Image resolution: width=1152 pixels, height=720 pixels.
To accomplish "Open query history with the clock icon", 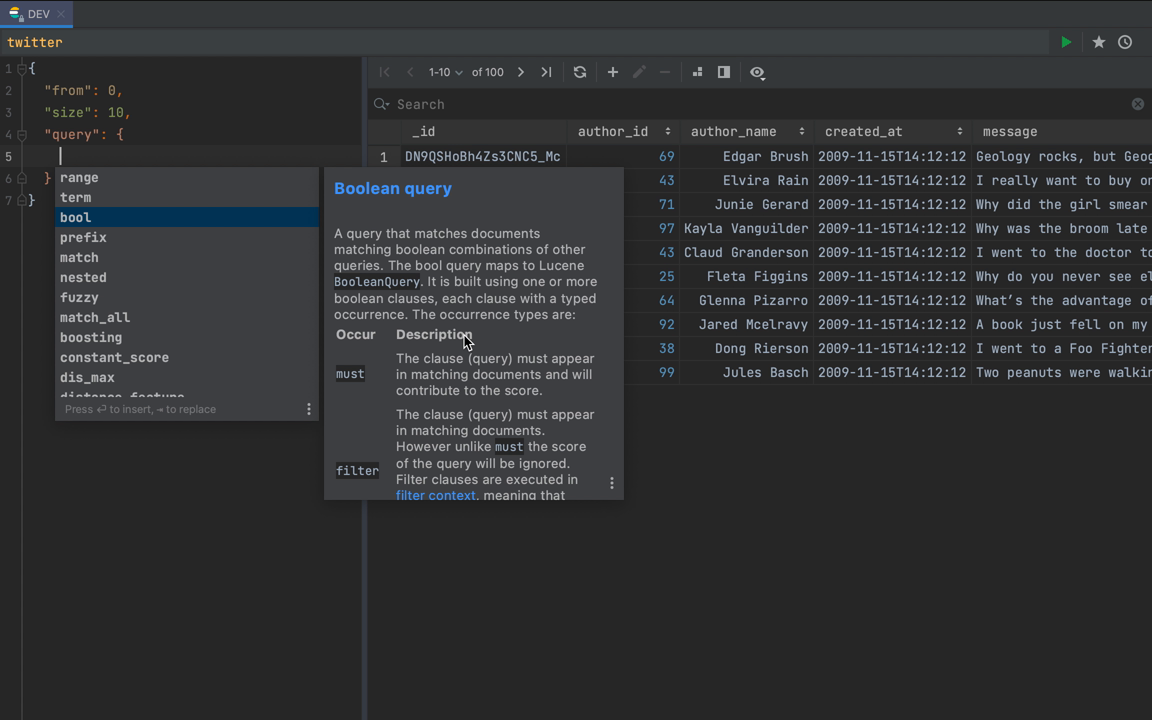I will (1125, 42).
